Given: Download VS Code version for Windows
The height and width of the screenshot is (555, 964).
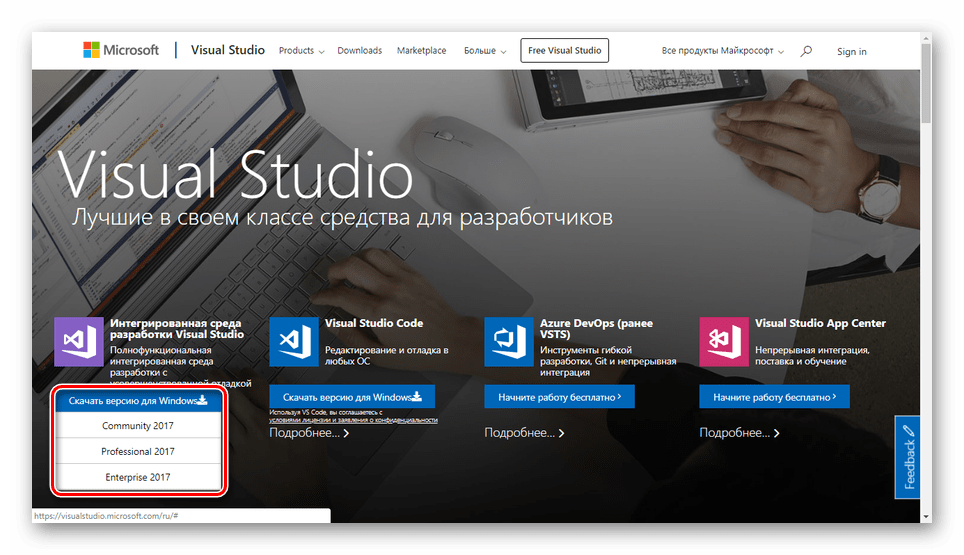Looking at the screenshot, I should [x=352, y=397].
